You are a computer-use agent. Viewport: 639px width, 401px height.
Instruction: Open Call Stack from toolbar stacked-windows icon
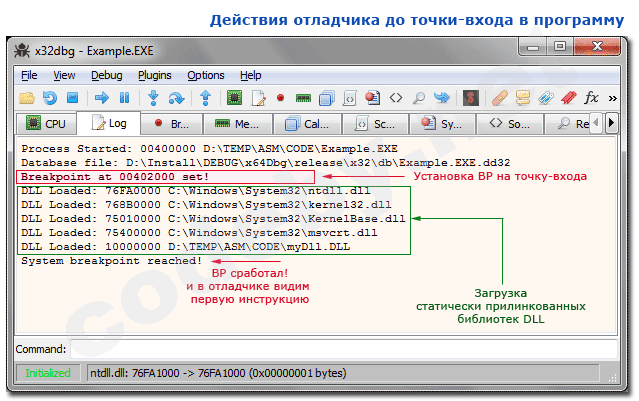[326, 98]
